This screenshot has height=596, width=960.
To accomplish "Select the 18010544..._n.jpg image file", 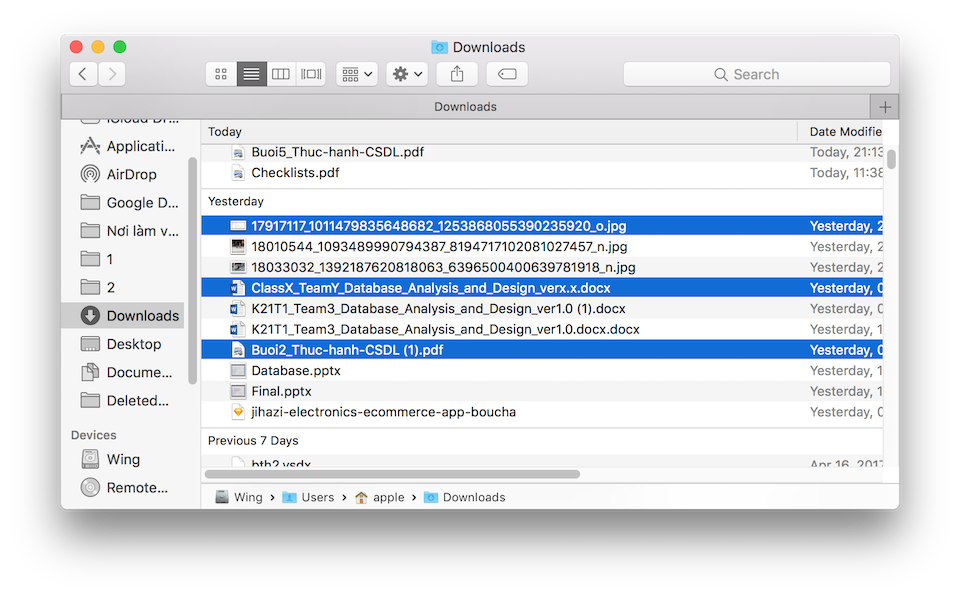I will click(542, 247).
